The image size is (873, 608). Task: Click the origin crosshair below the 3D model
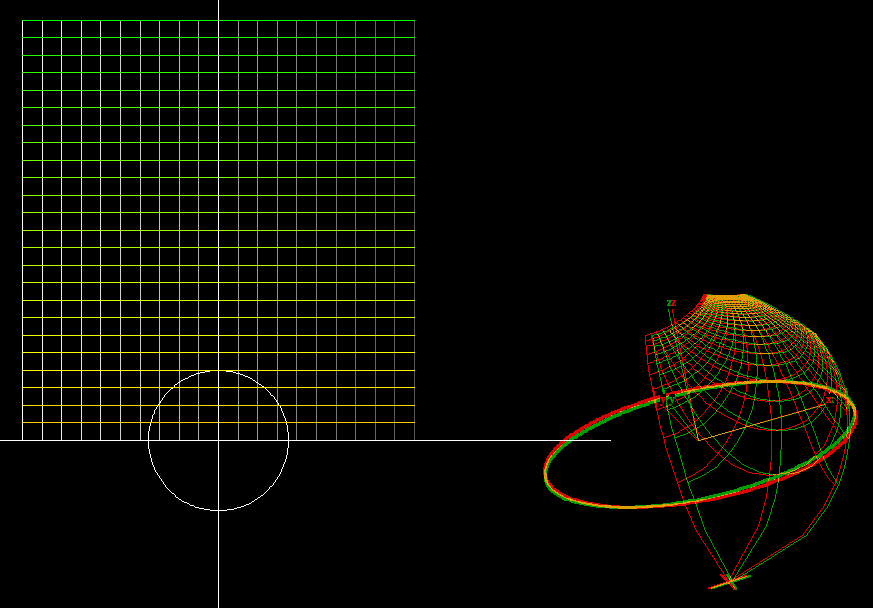click(732, 582)
